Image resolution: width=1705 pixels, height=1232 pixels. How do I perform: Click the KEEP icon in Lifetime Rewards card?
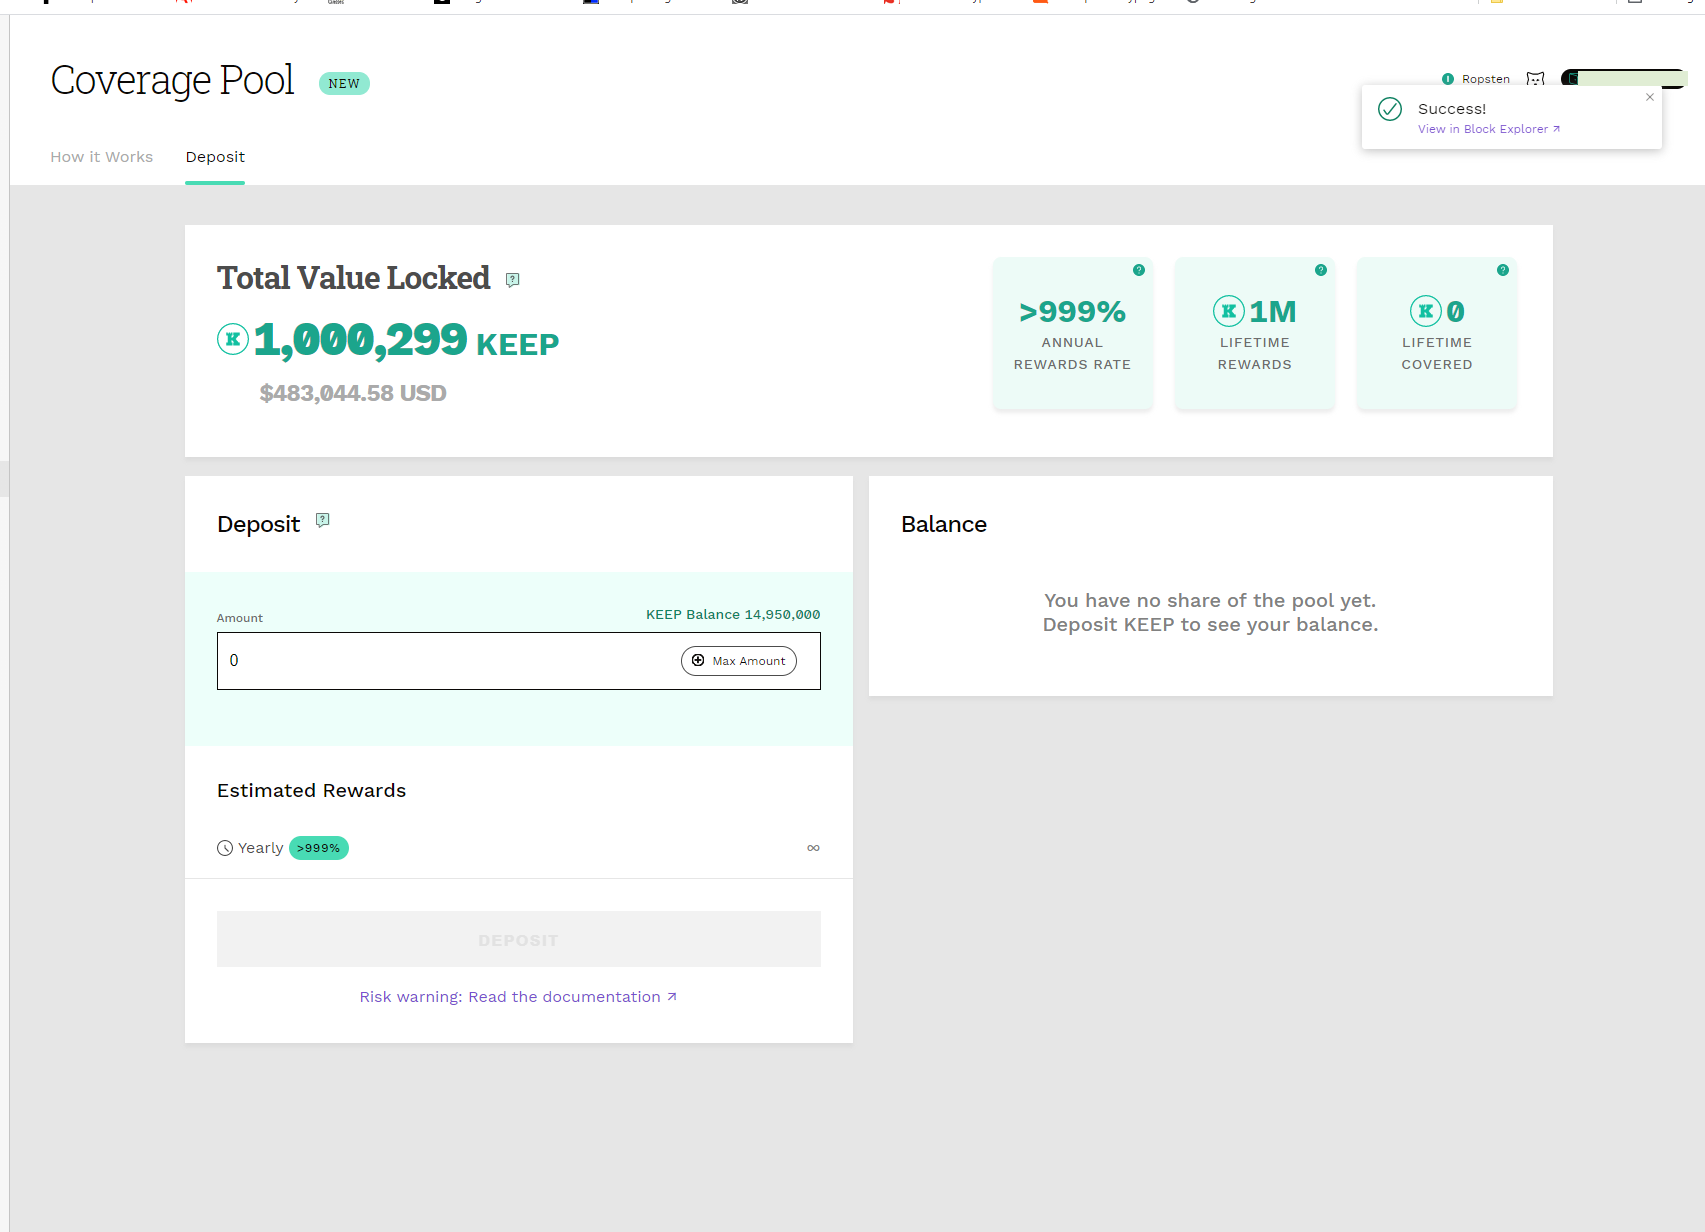click(x=1229, y=311)
